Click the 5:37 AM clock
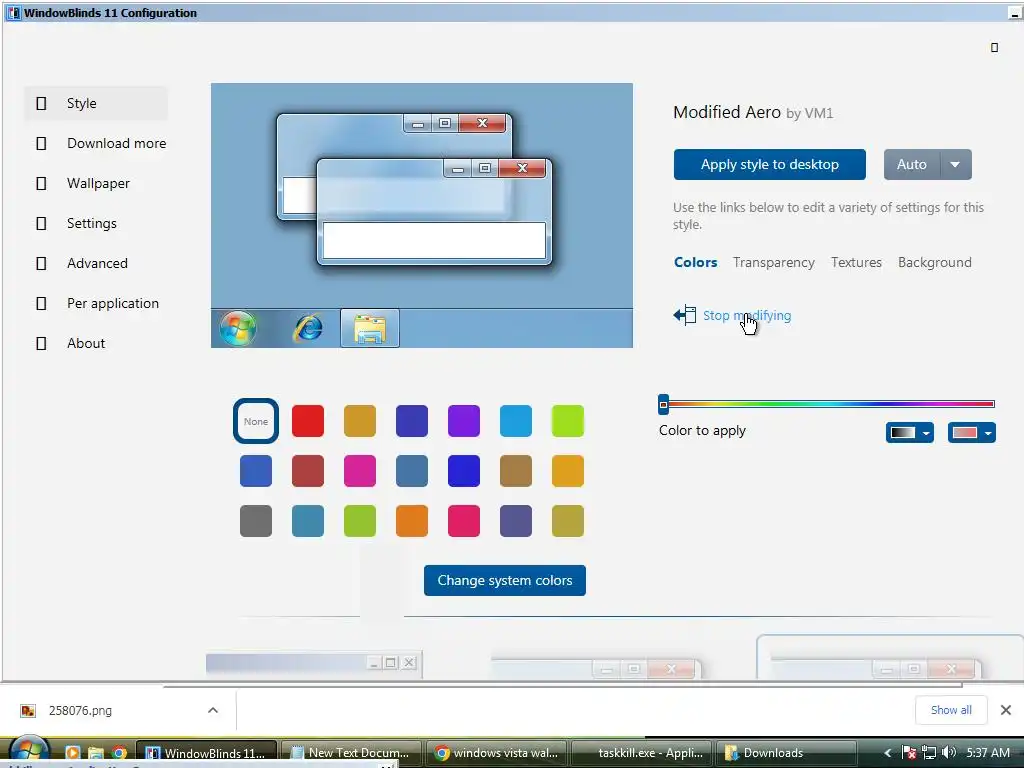 (988, 753)
